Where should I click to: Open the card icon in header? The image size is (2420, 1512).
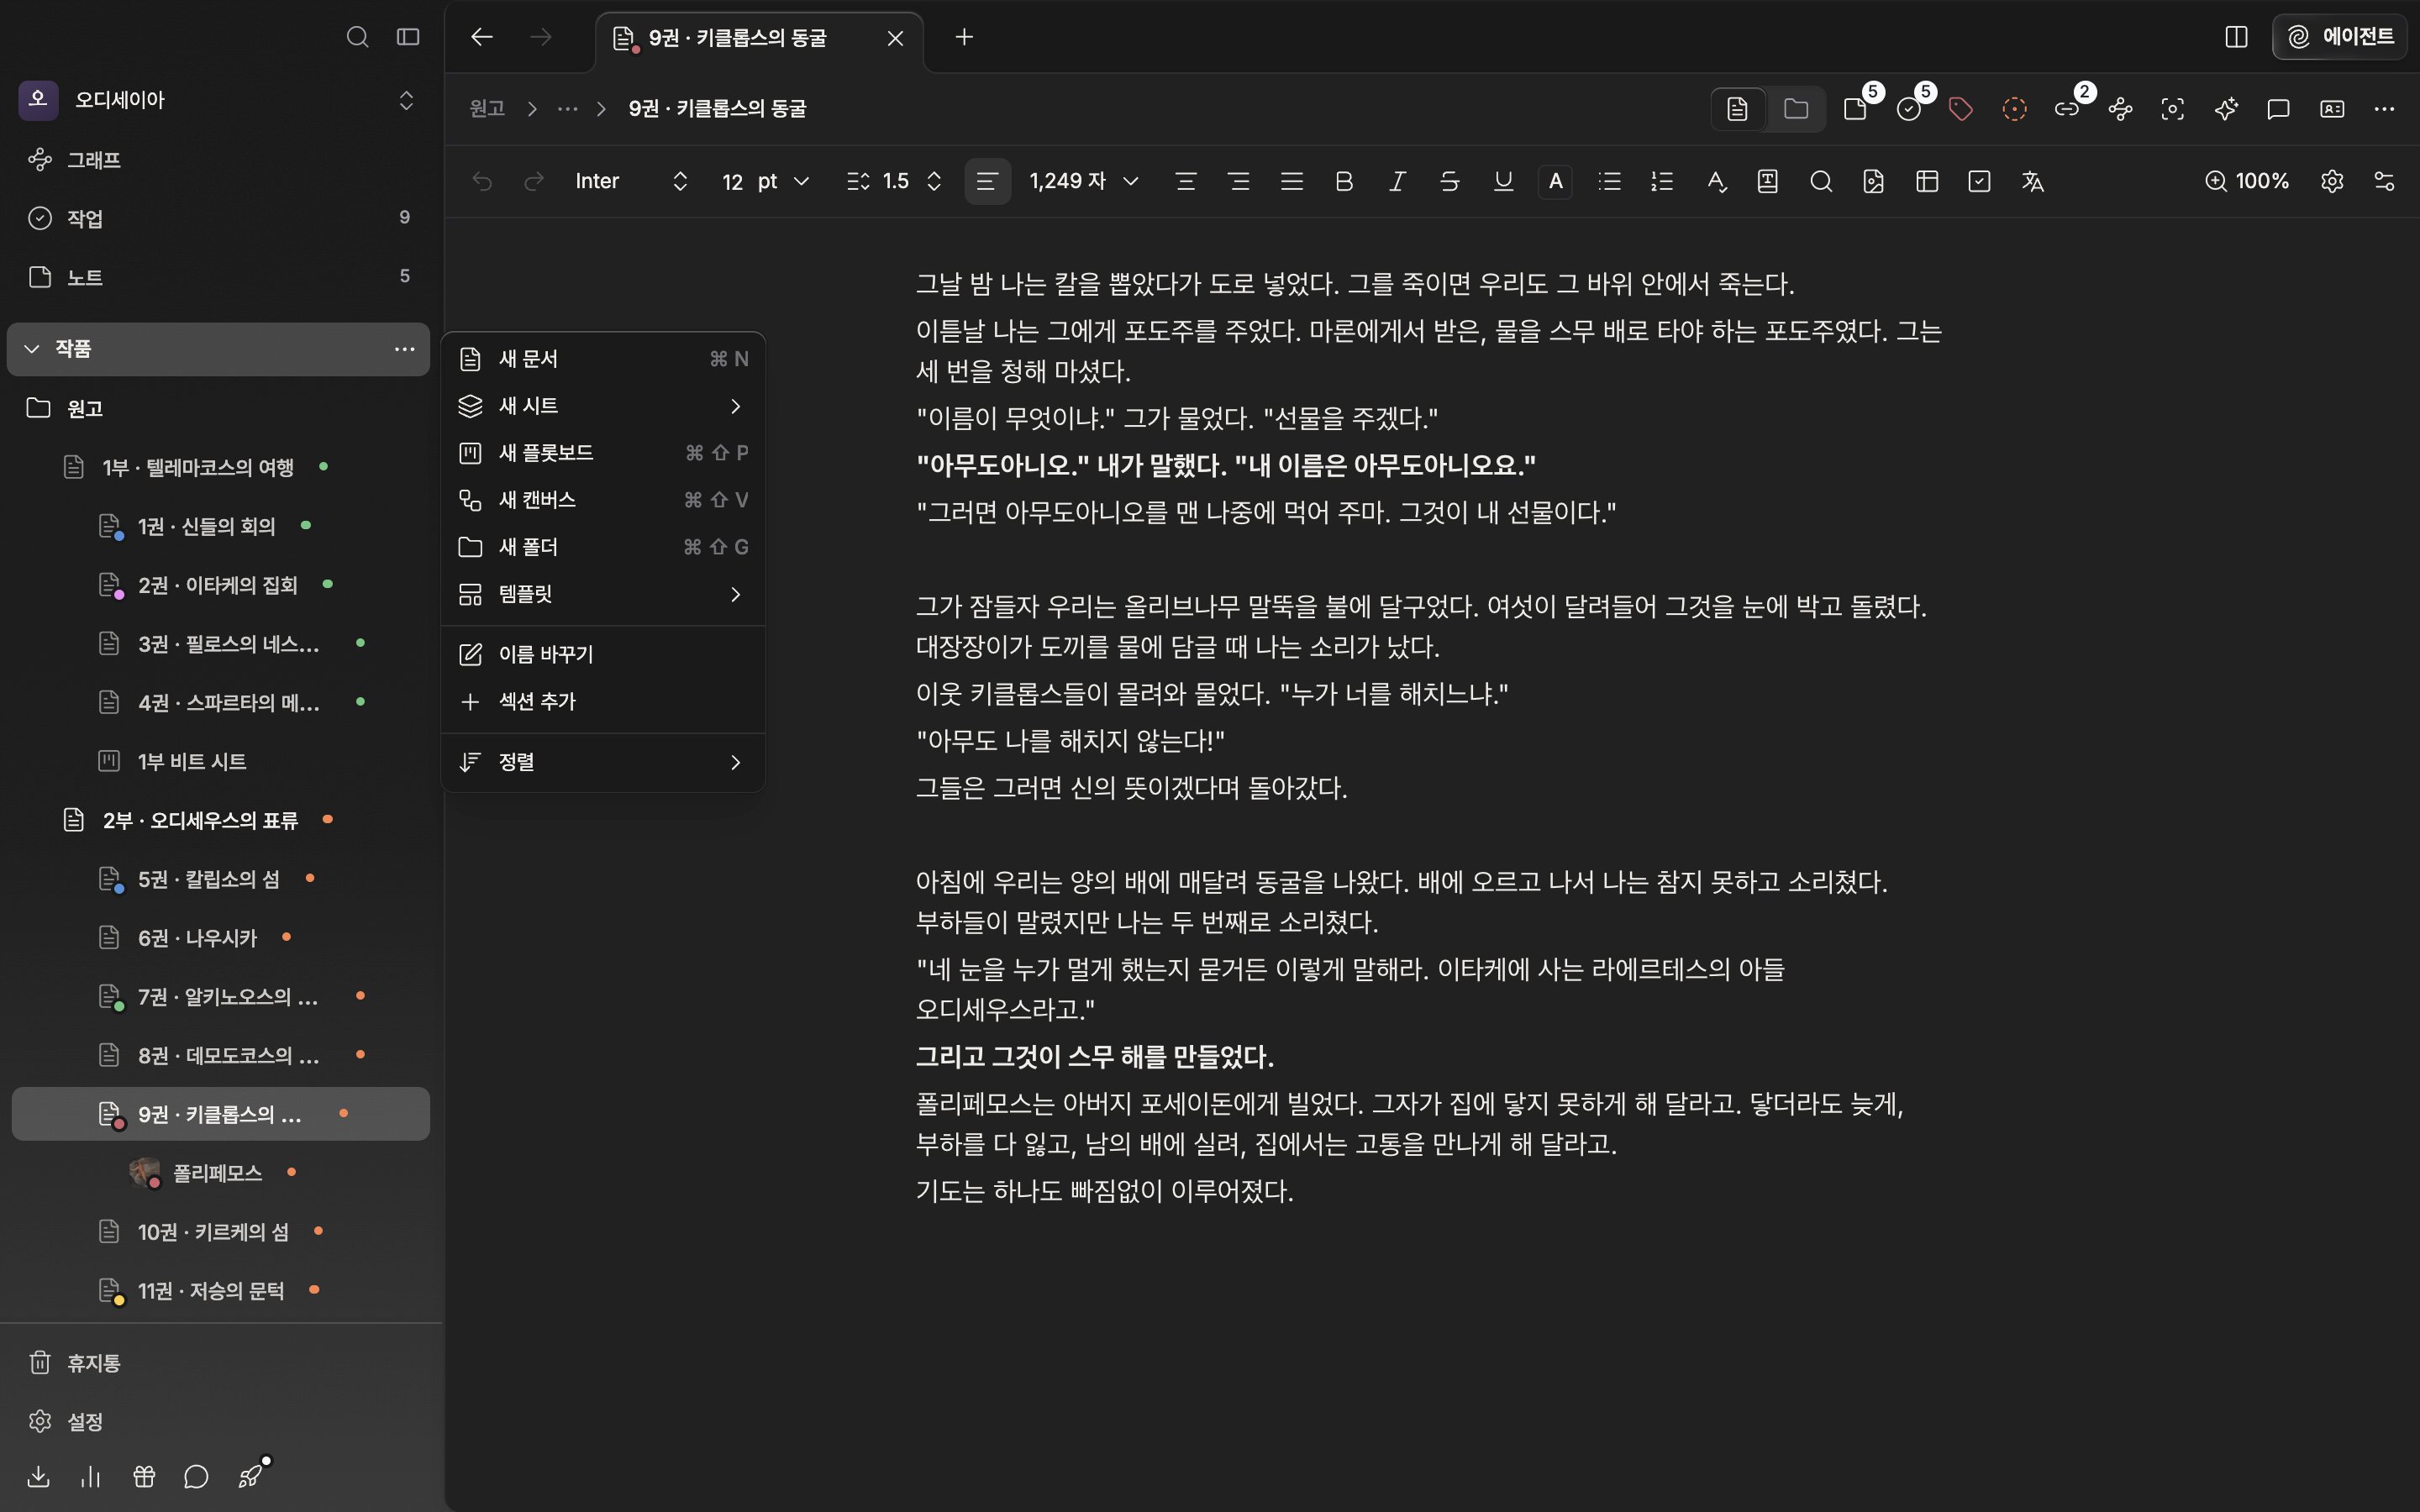(2332, 108)
